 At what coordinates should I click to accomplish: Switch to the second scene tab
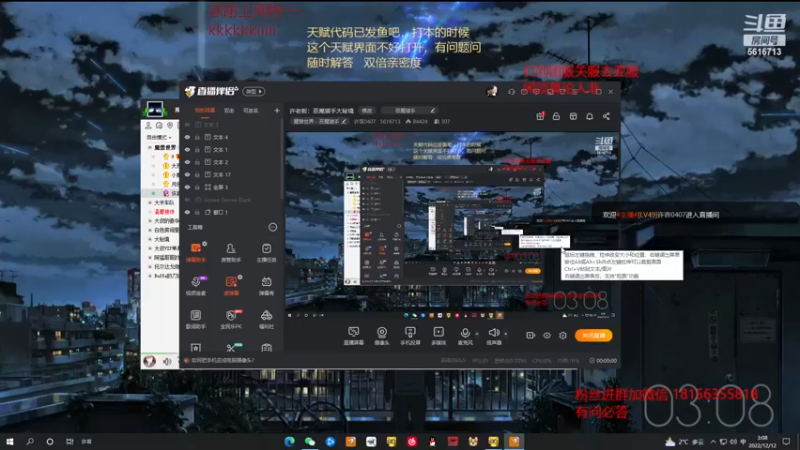point(229,110)
